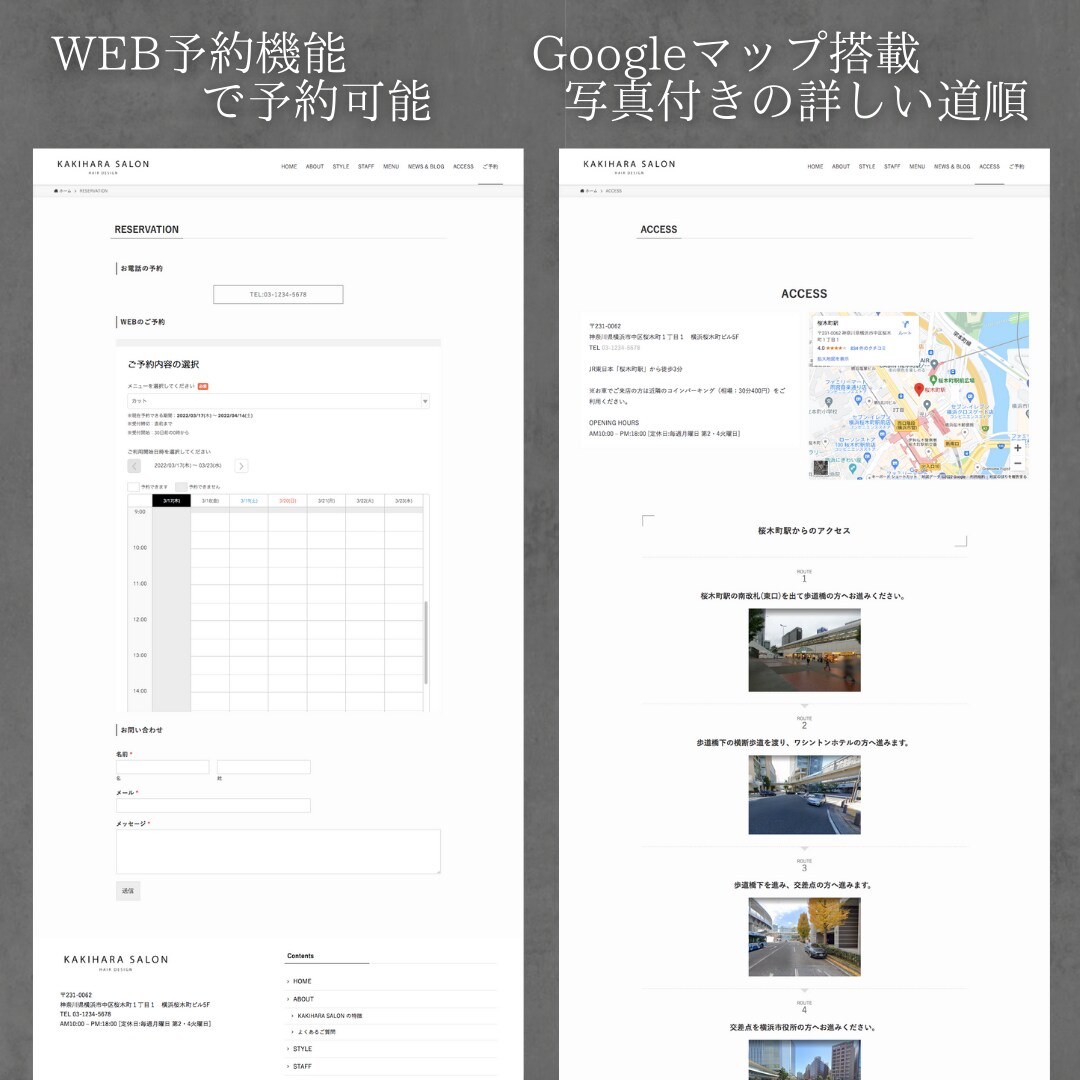Image resolution: width=1080 pixels, height=1080 pixels.
Task: Click home breadcrumb icon on access page
Action: coord(582,191)
